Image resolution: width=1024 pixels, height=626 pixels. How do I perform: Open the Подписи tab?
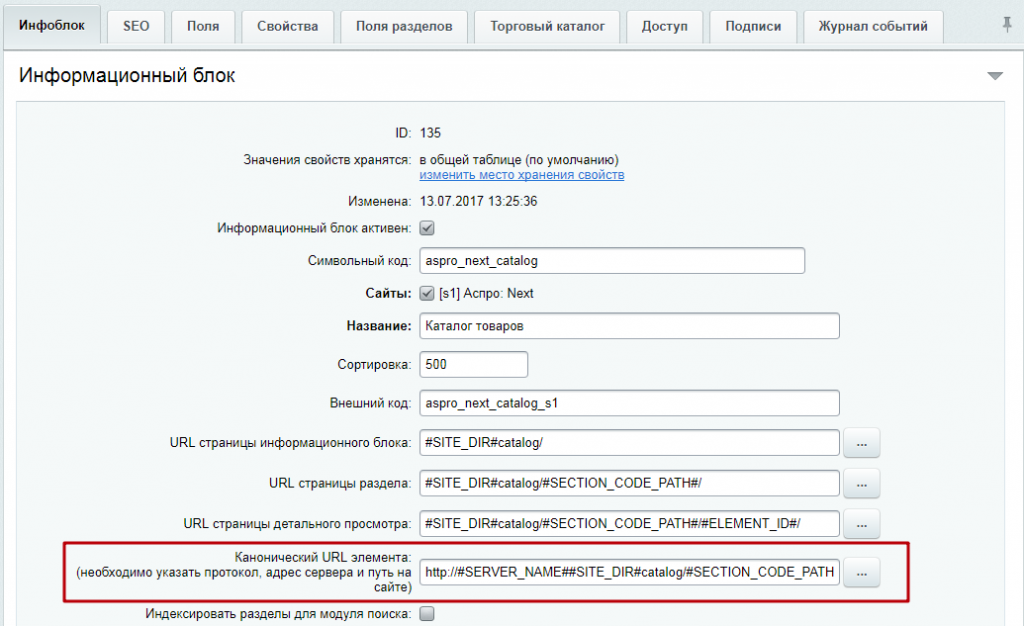pos(753,26)
